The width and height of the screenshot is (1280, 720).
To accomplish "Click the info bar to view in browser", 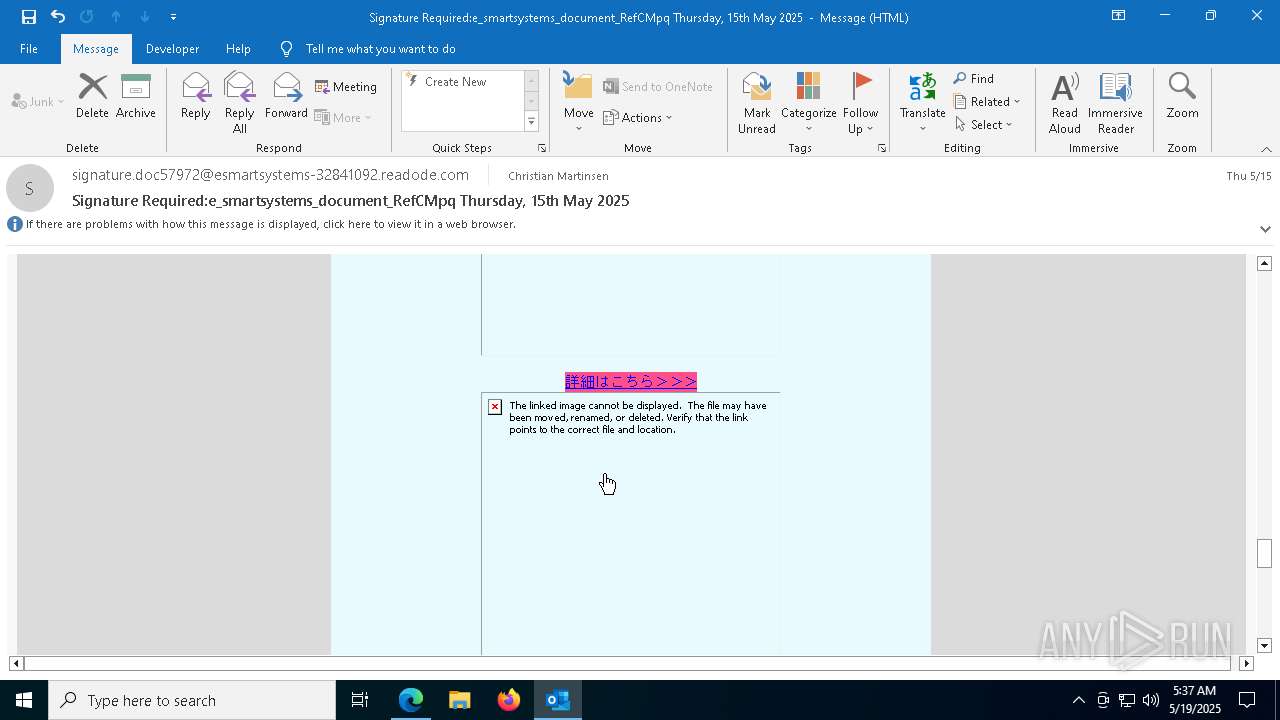I will click(270, 224).
